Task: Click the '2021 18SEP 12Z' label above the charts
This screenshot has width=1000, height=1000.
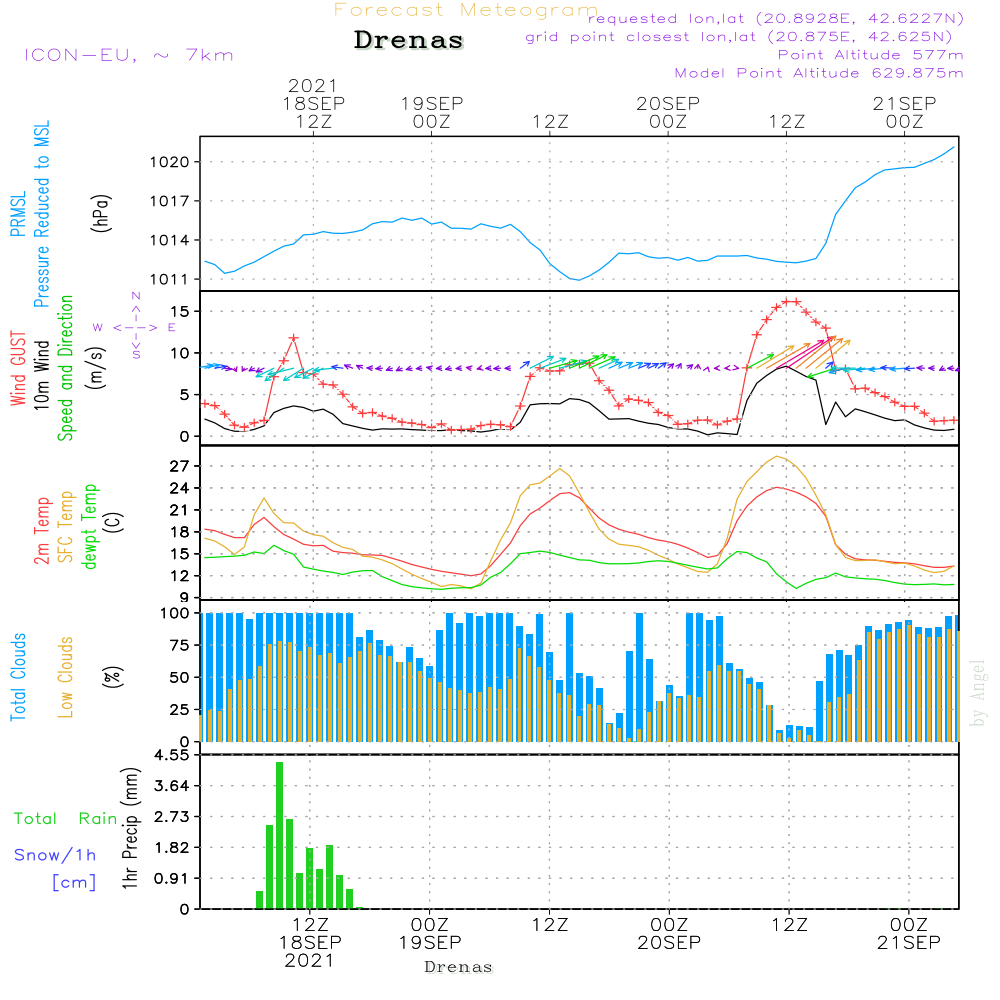Action: coord(313,104)
